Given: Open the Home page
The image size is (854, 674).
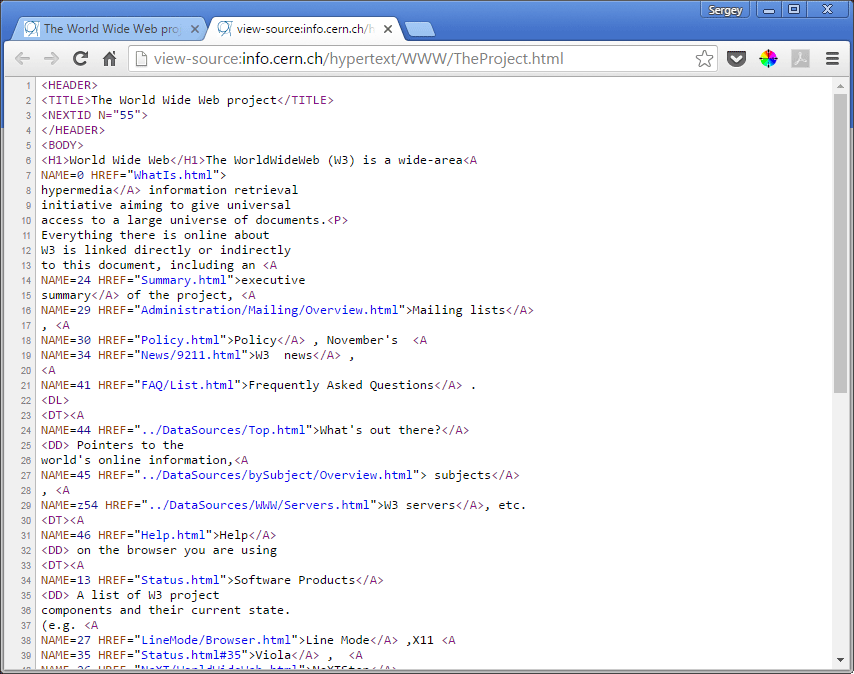Looking at the screenshot, I should (x=109, y=58).
